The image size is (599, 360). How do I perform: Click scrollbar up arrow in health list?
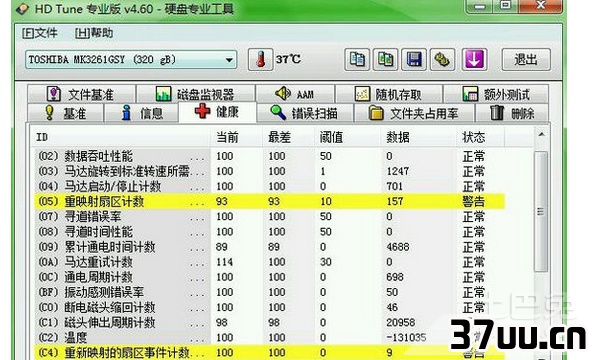[541, 135]
